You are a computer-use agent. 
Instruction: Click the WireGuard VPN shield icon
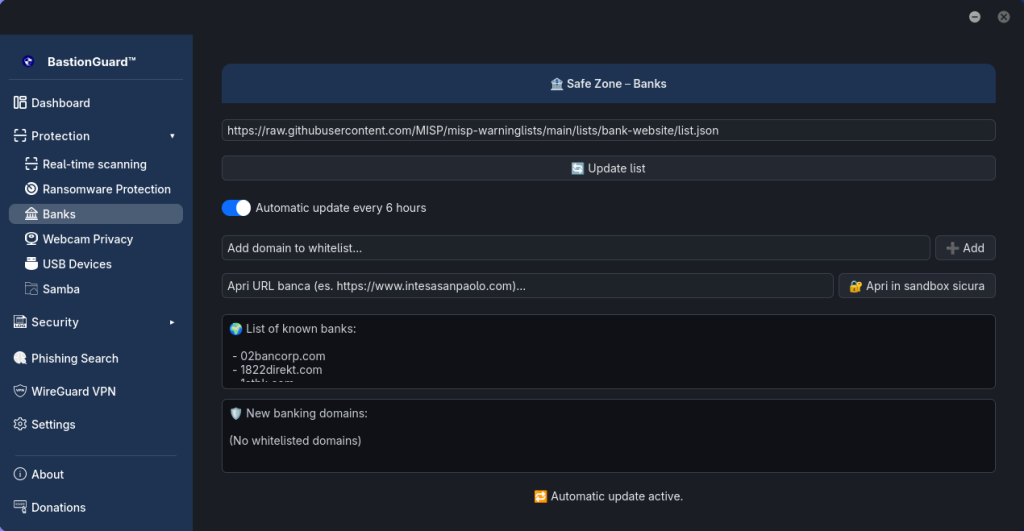coord(20,391)
